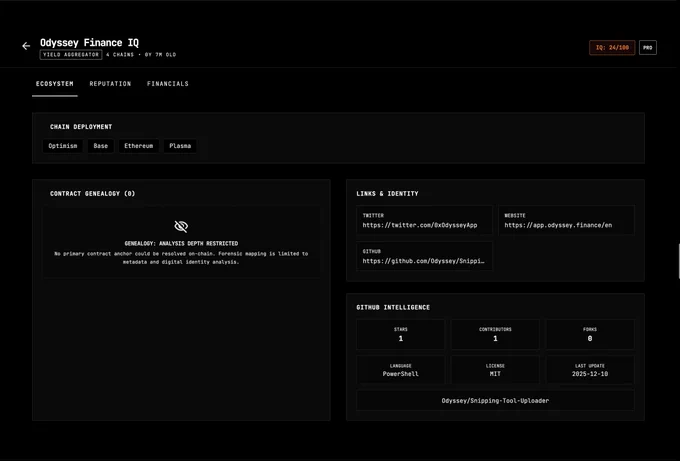
Task: Switch to the Financials tab
Action: [168, 84]
